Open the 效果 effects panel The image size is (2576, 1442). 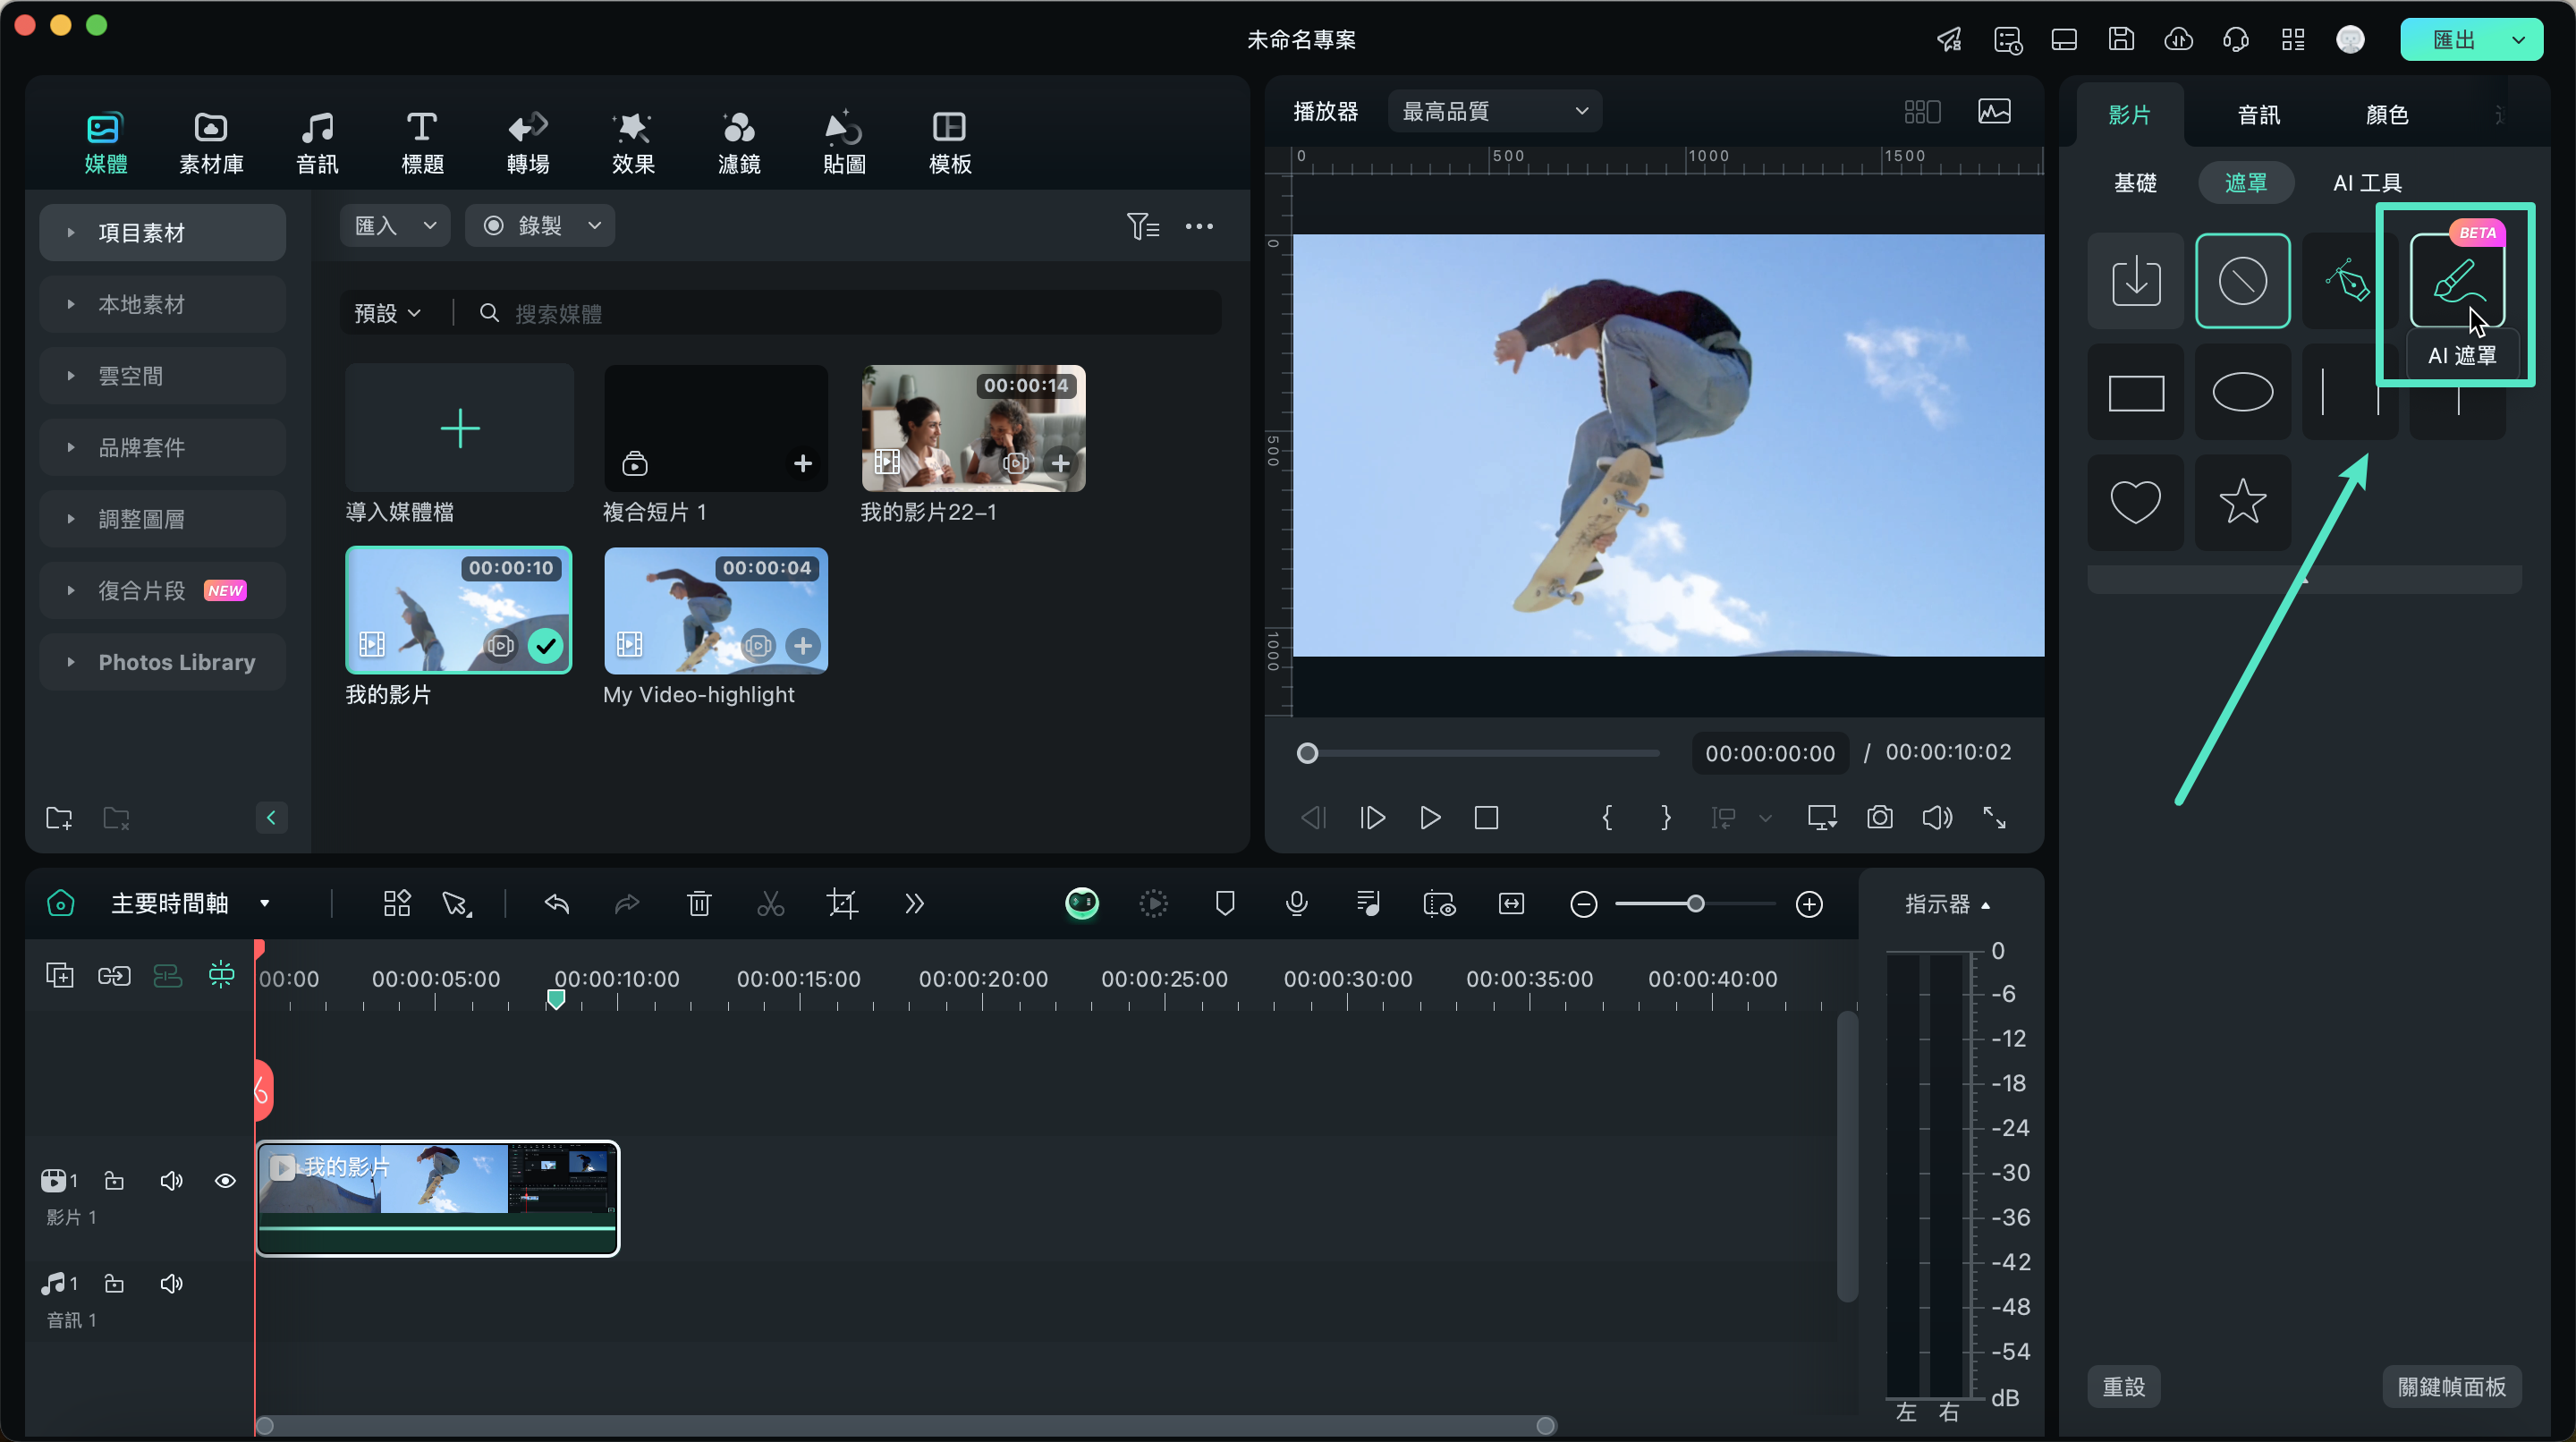633,142
